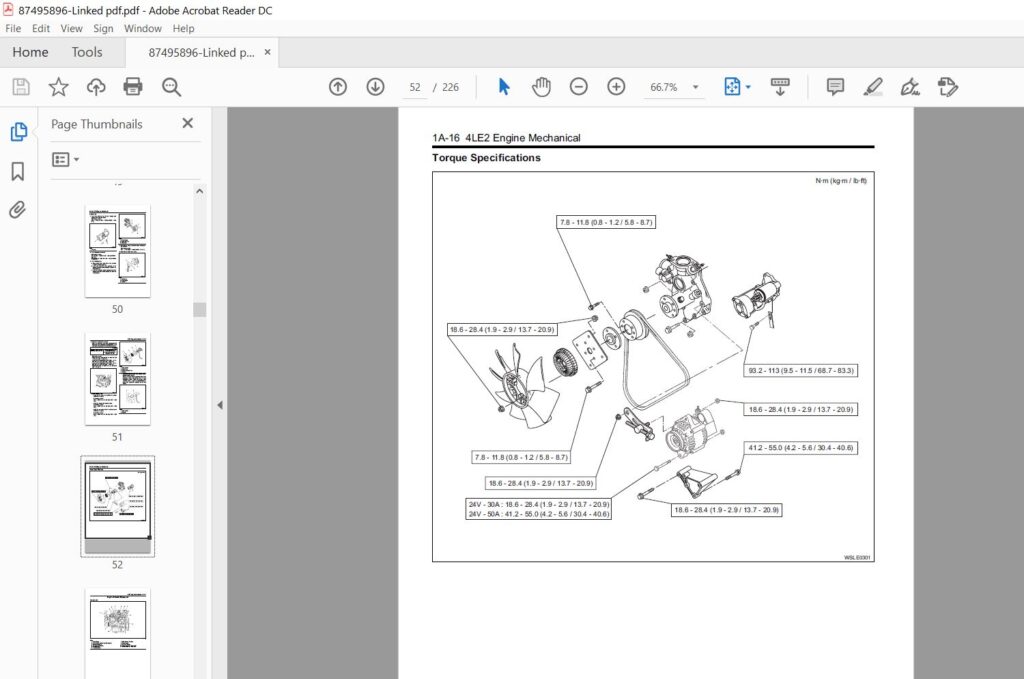Viewport: 1024px width, 679px height.
Task: Go to the next page arrow
Action: [x=376, y=87]
